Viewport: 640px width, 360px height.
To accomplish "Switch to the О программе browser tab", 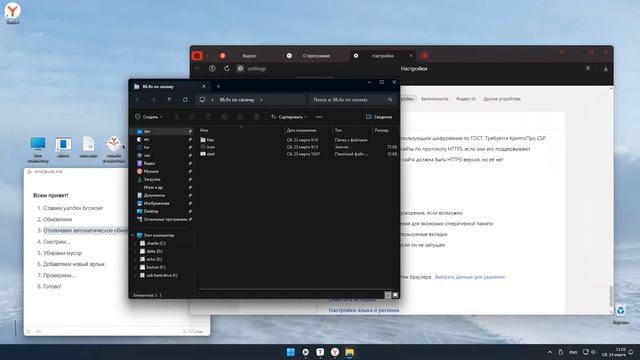I will (316, 56).
